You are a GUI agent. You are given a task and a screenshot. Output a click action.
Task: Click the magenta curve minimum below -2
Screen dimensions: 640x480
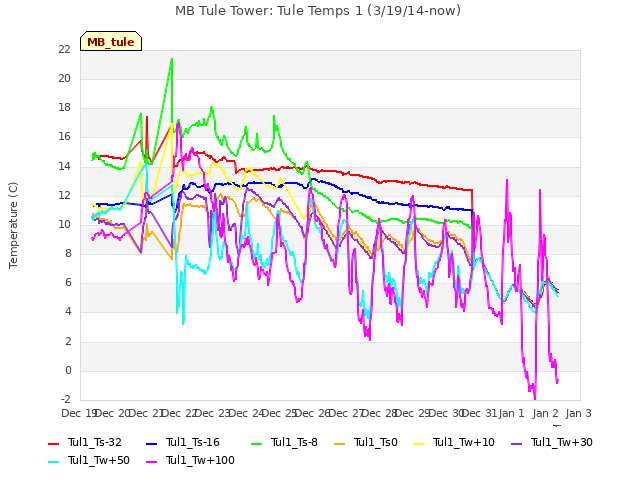coord(535,398)
